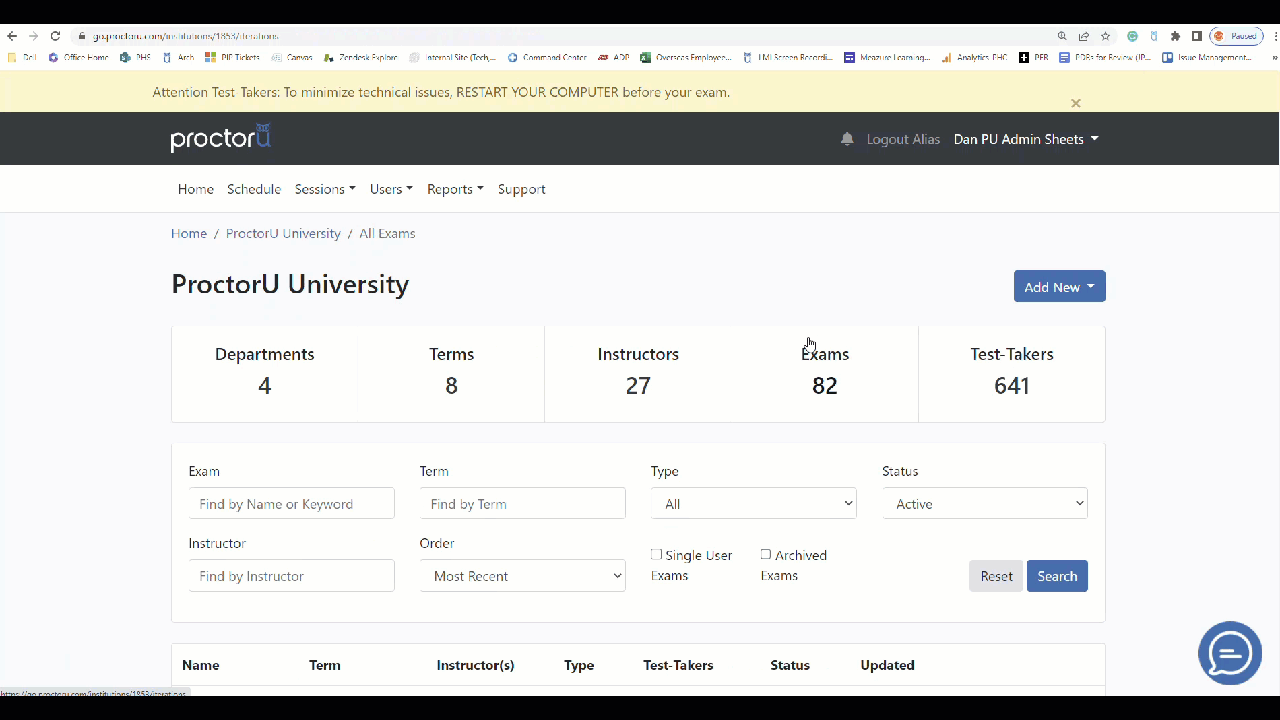1280x720 pixels.
Task: Toggle the browser side panel icon
Action: 1196,36
